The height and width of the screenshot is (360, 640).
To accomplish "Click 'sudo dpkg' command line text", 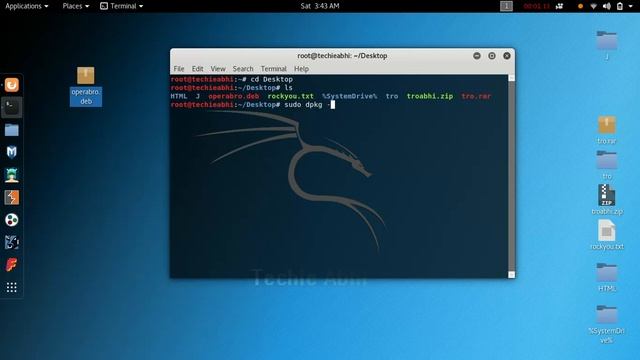I will [x=303, y=105].
